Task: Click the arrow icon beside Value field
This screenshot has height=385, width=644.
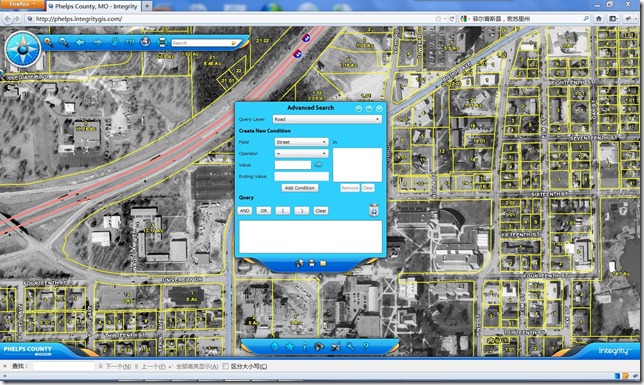Action: click(x=318, y=165)
